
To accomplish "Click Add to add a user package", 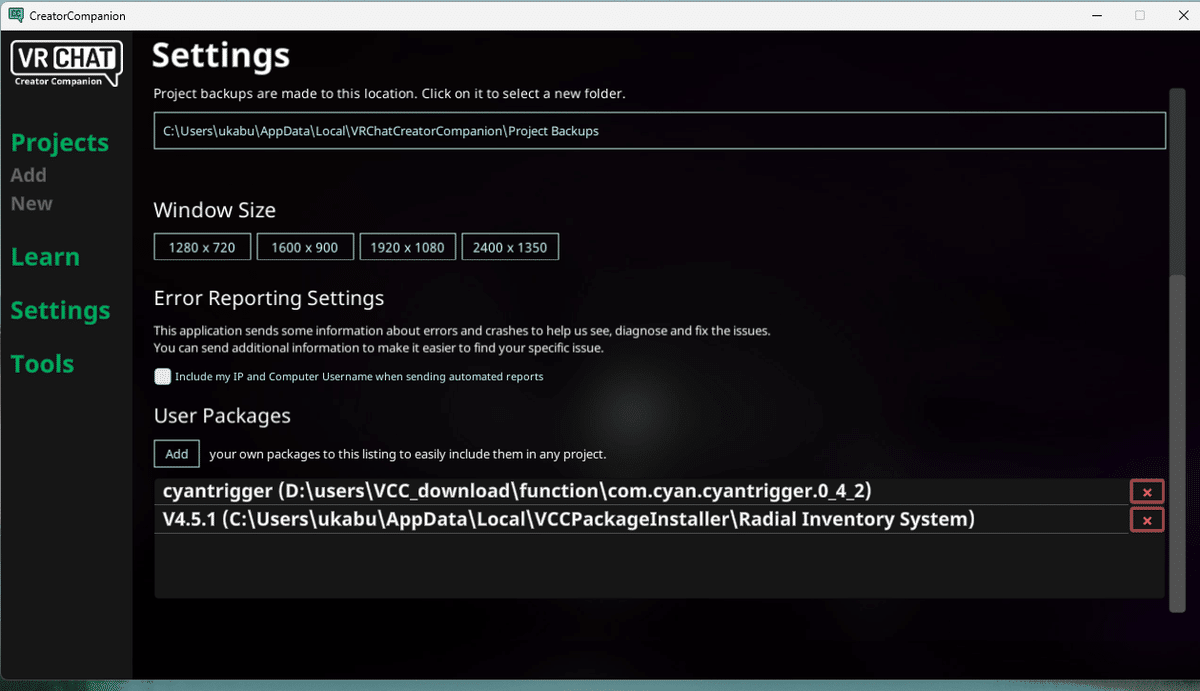I will [x=177, y=454].
